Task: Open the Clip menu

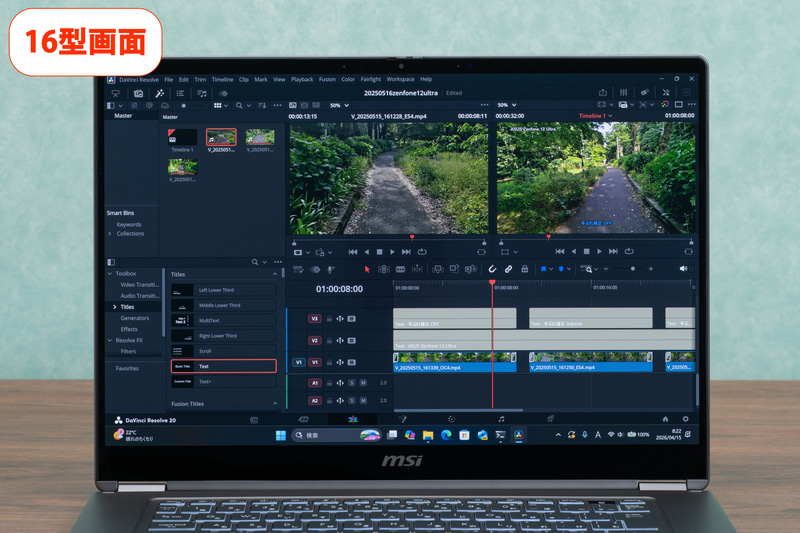Action: (244, 80)
